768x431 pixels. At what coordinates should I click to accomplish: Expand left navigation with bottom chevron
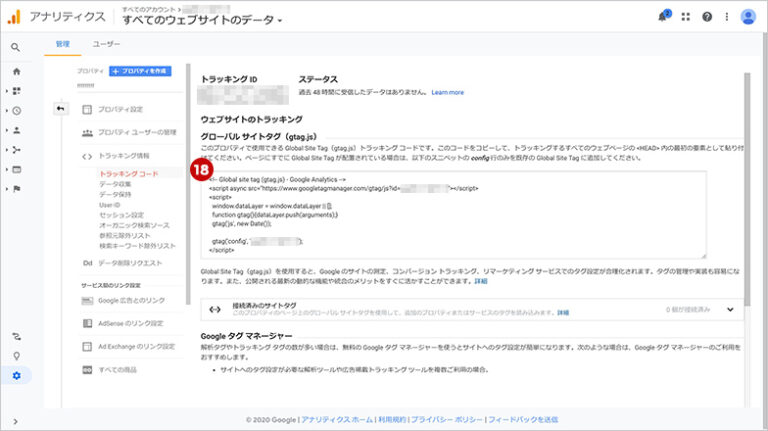coord(16,421)
